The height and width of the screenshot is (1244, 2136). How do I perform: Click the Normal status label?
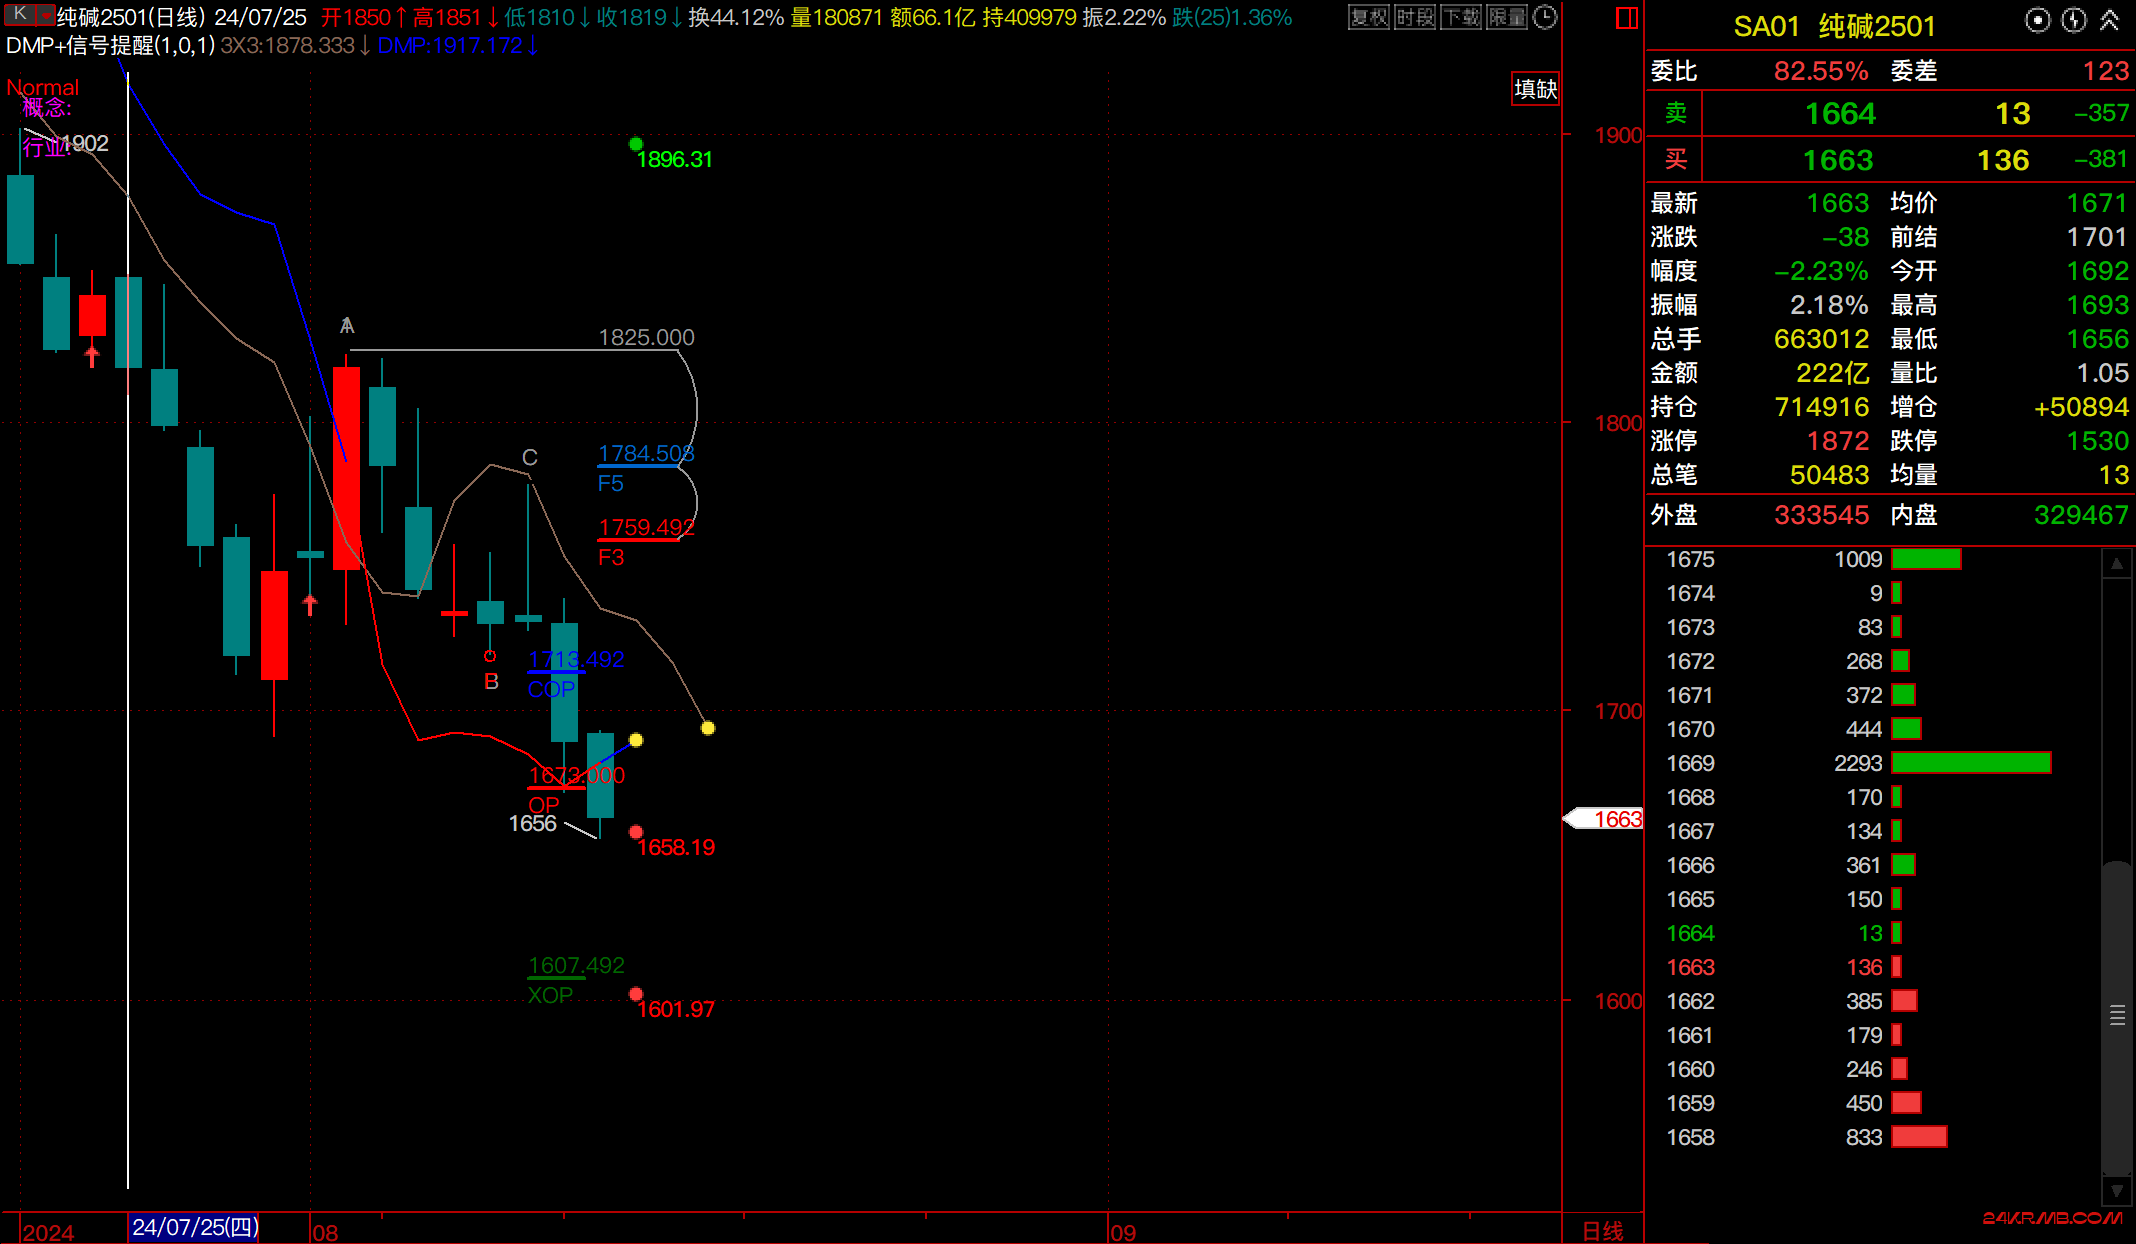point(42,87)
